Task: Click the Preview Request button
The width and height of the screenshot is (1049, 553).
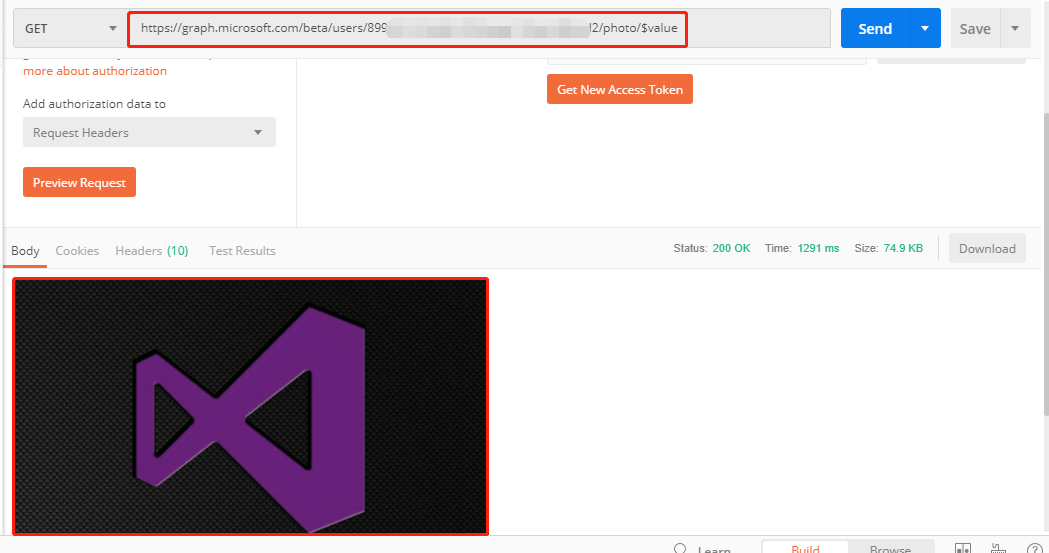Action: click(80, 183)
